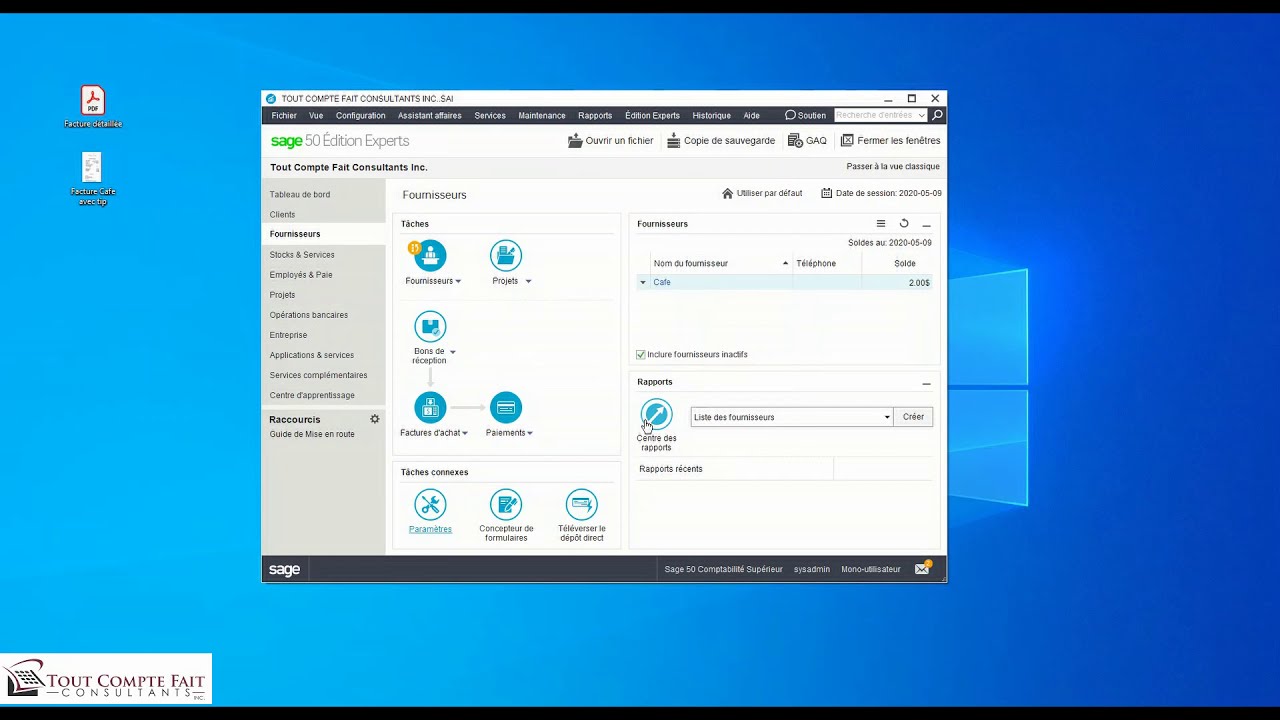Open the Vue menu
1280x720 pixels.
[x=316, y=115]
